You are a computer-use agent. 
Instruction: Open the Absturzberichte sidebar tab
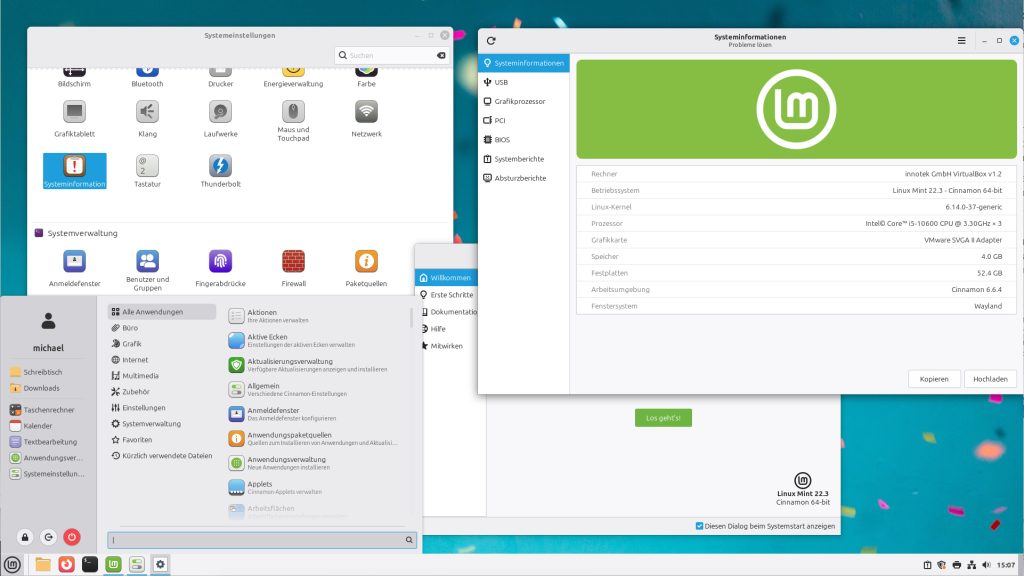520,178
